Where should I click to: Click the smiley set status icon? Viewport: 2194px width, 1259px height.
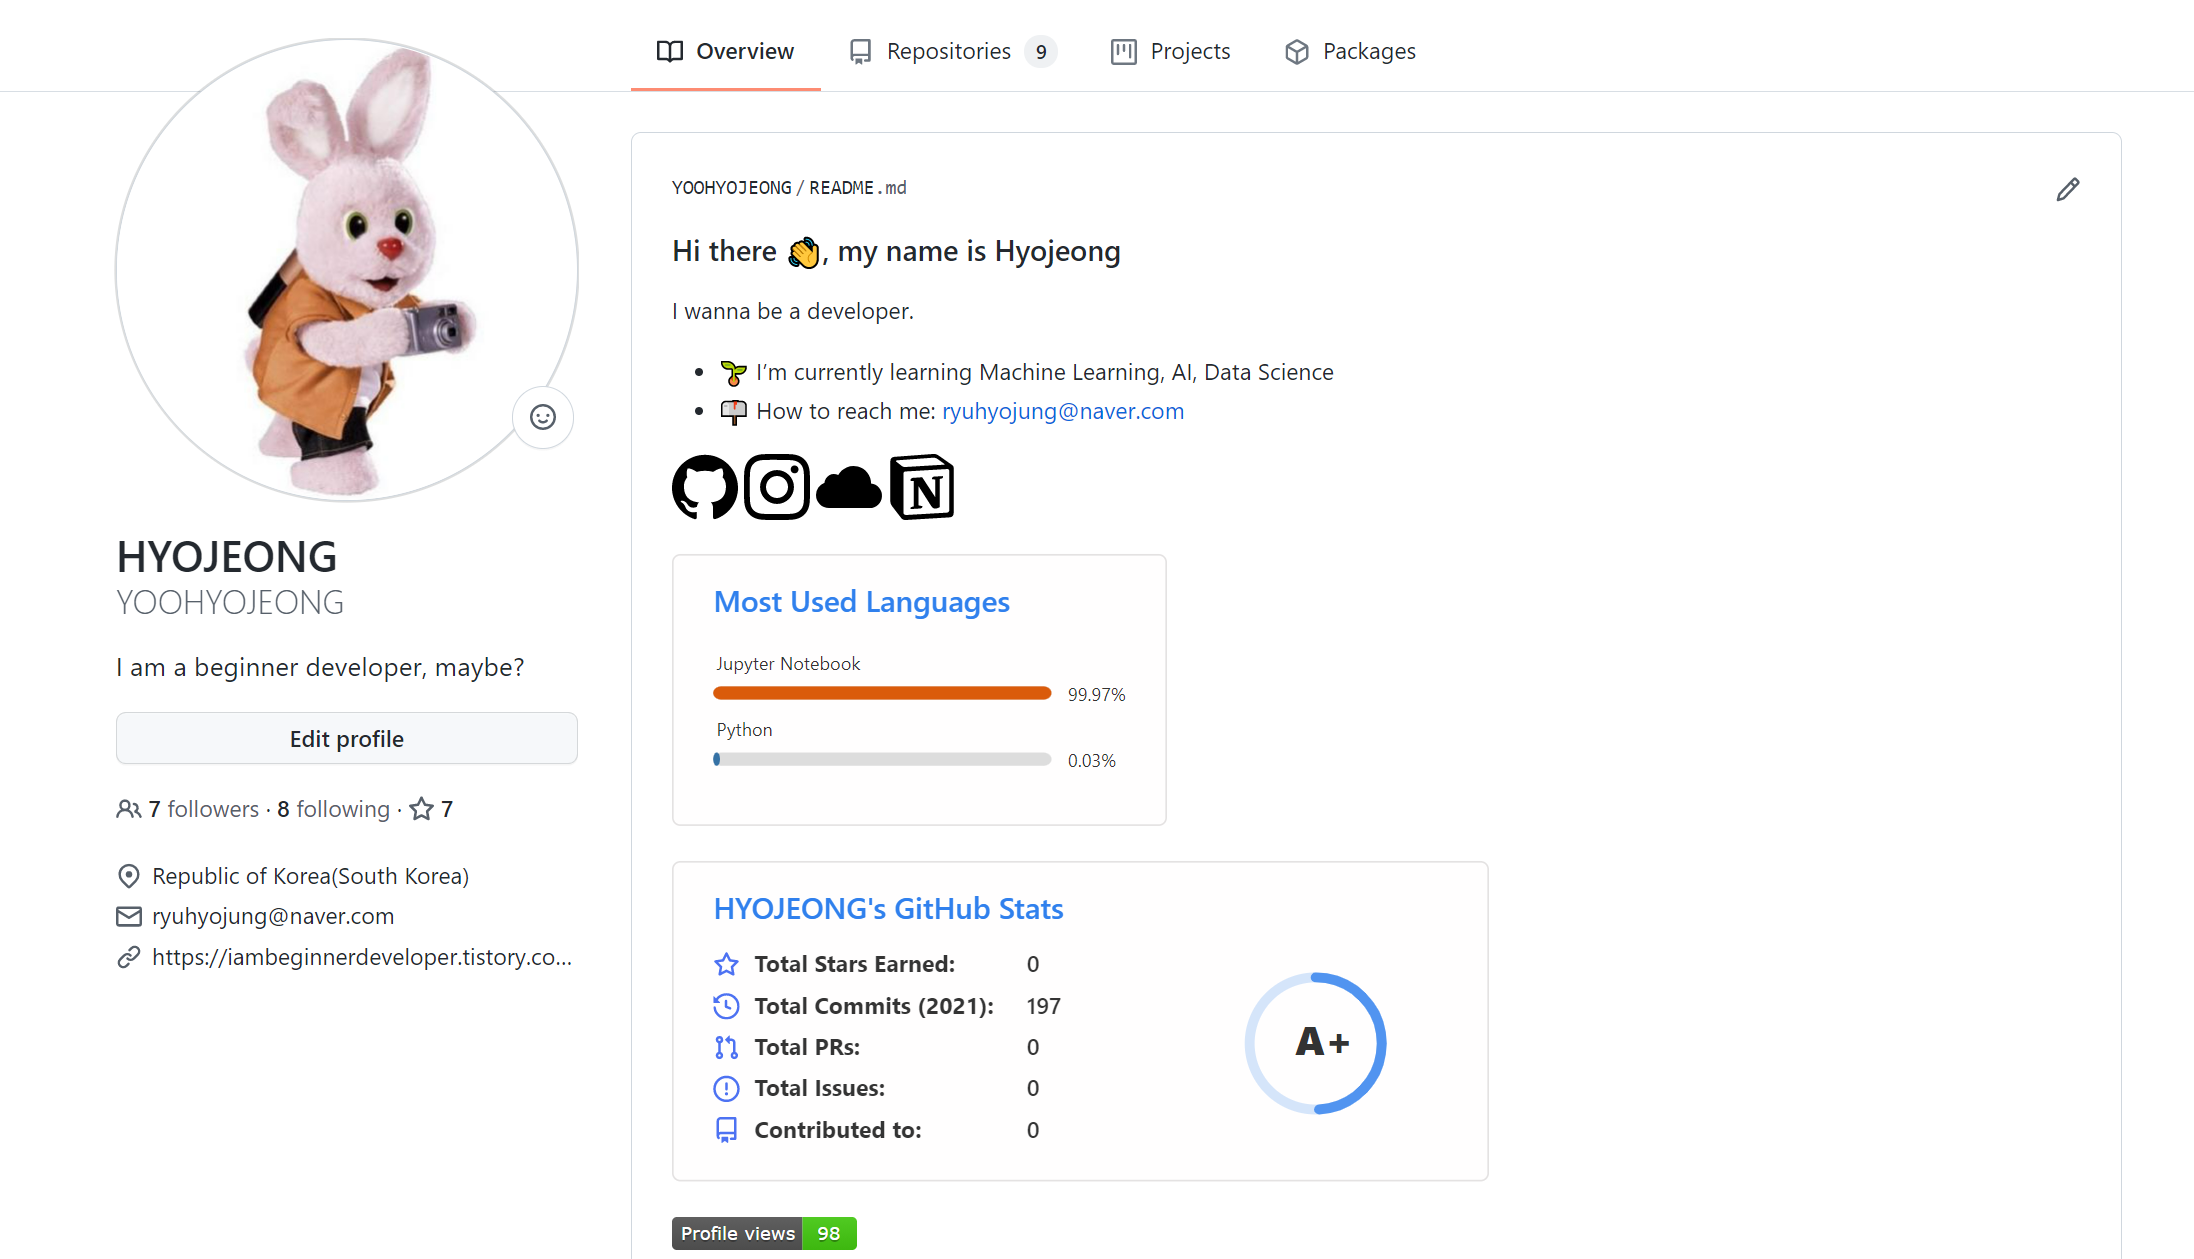(x=542, y=417)
